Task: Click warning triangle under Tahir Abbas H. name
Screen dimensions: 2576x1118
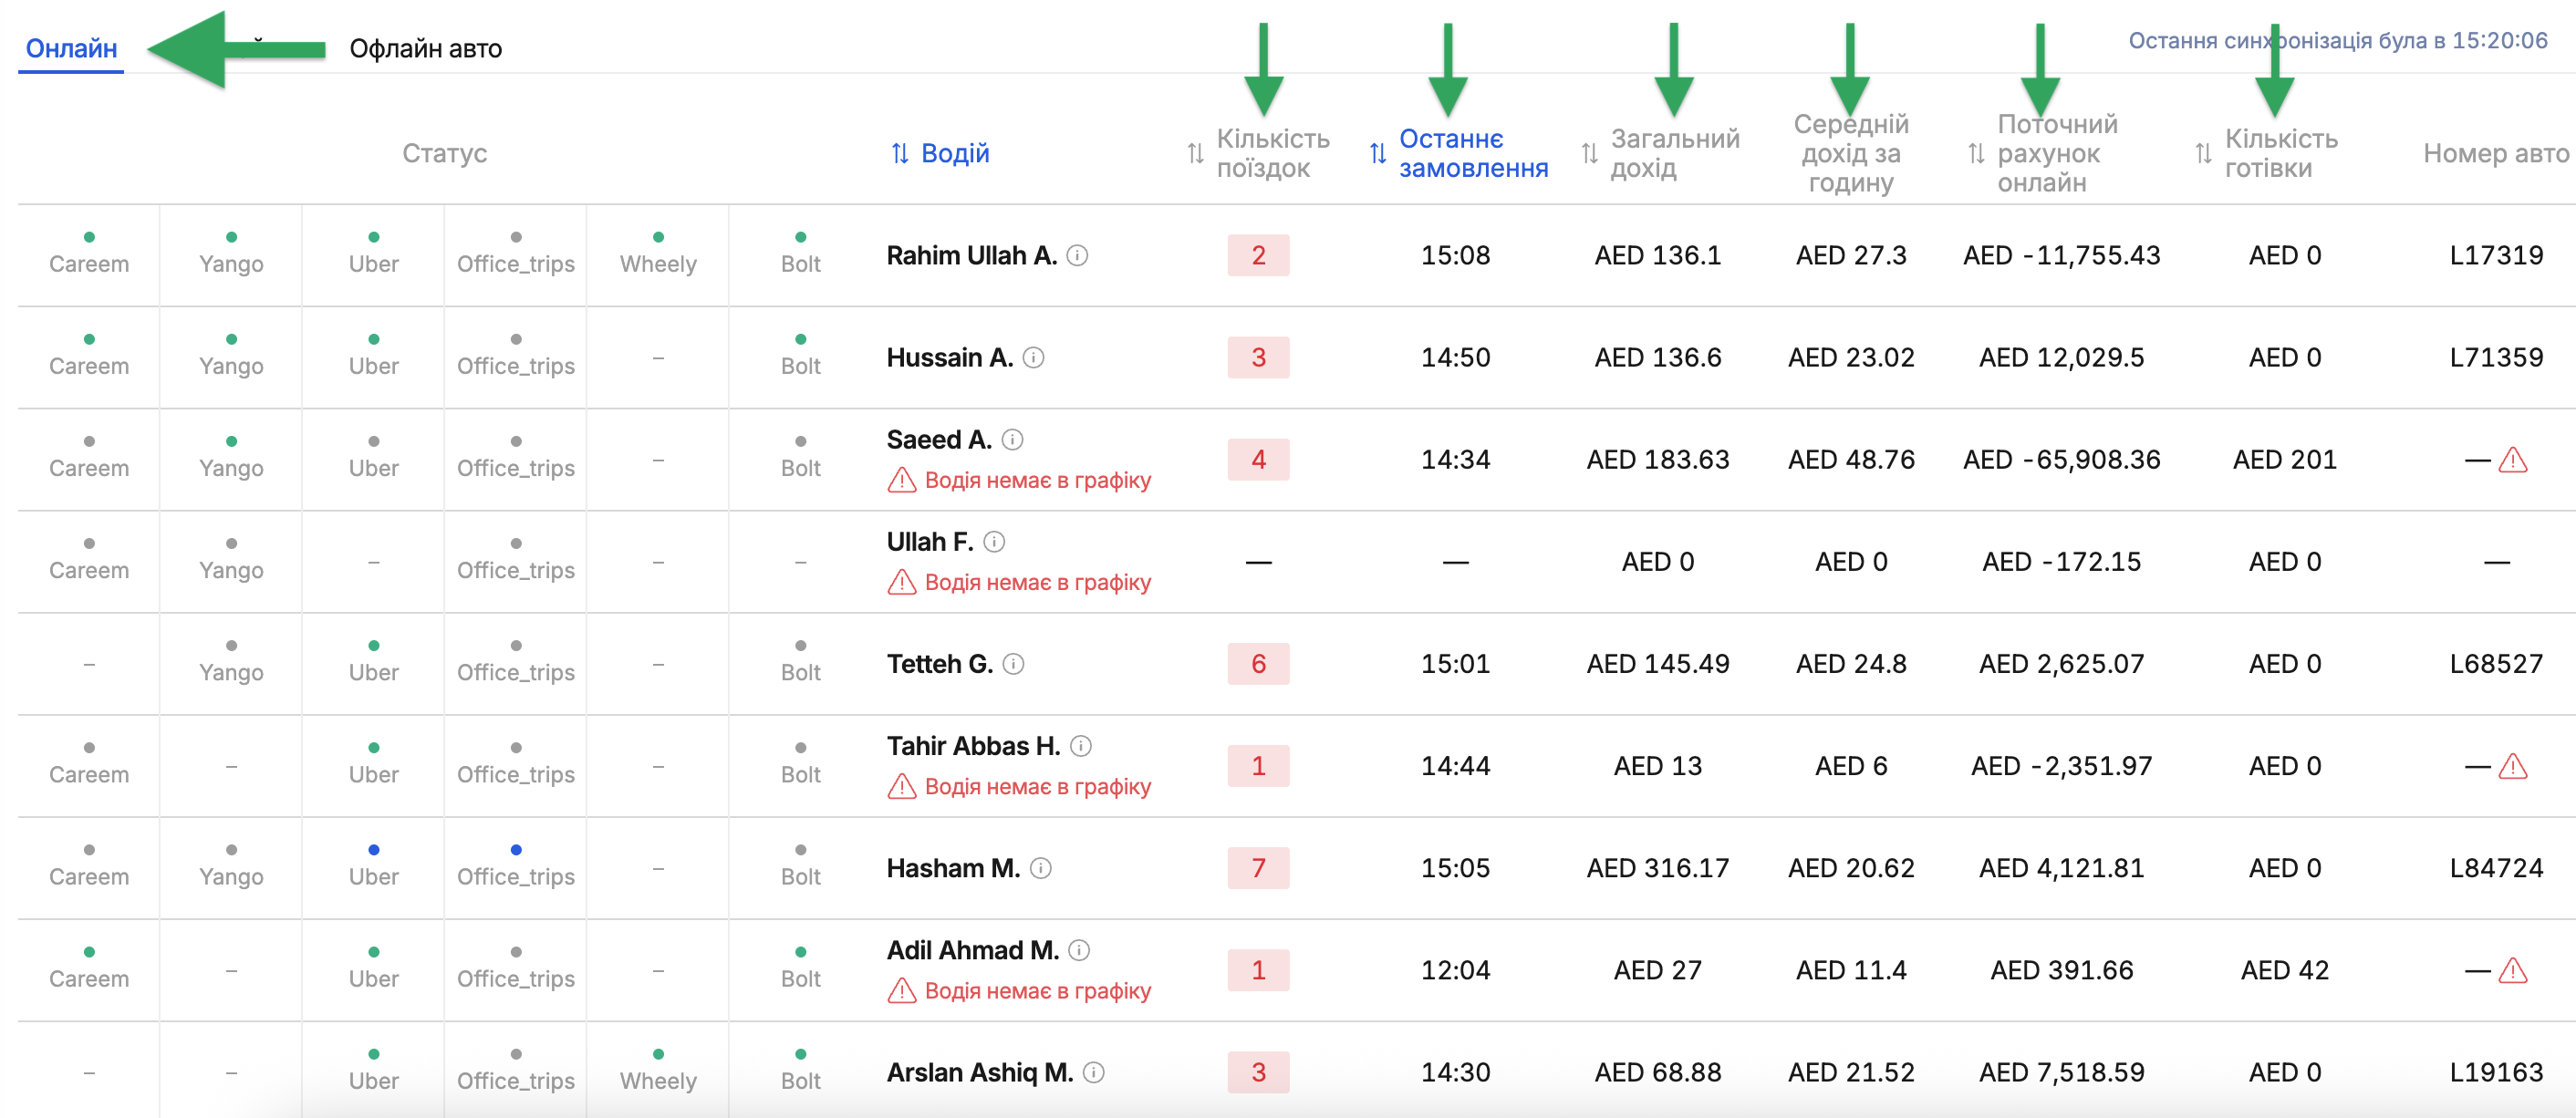Action: 901,787
